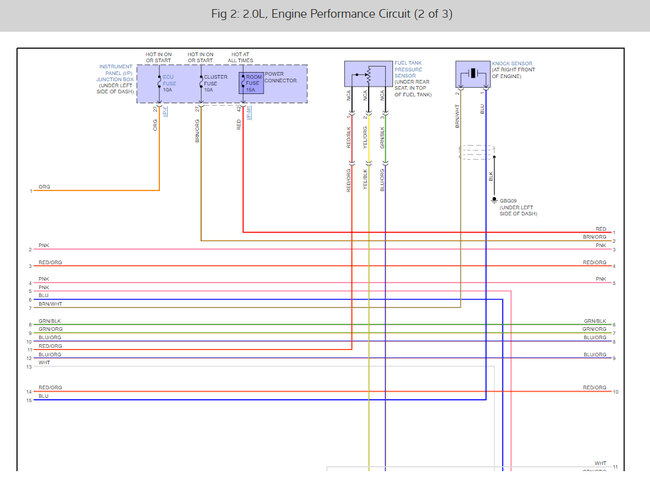Open the Knock Sensor component link

pos(512,63)
